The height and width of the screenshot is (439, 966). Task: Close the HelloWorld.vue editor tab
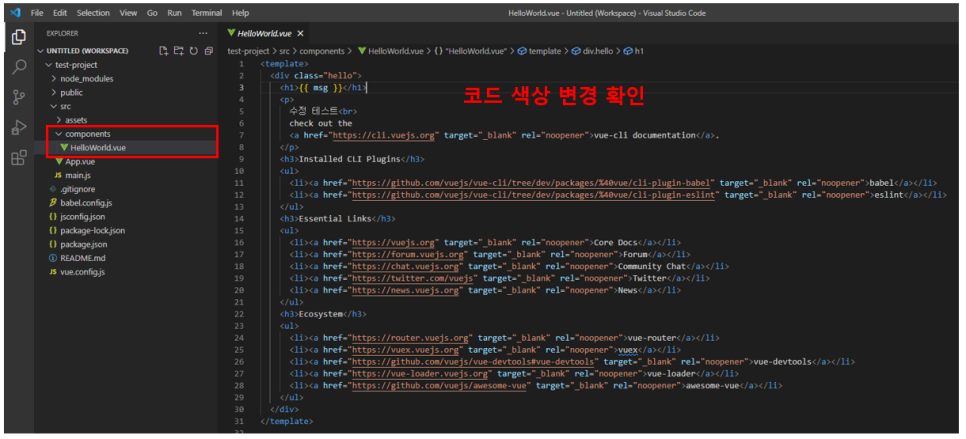[300, 33]
